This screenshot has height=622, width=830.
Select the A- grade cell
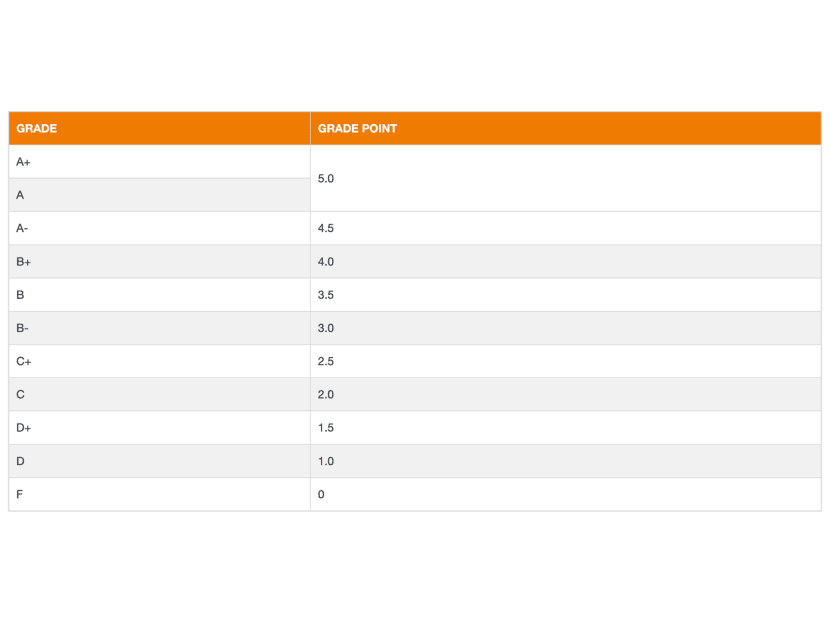(22, 228)
